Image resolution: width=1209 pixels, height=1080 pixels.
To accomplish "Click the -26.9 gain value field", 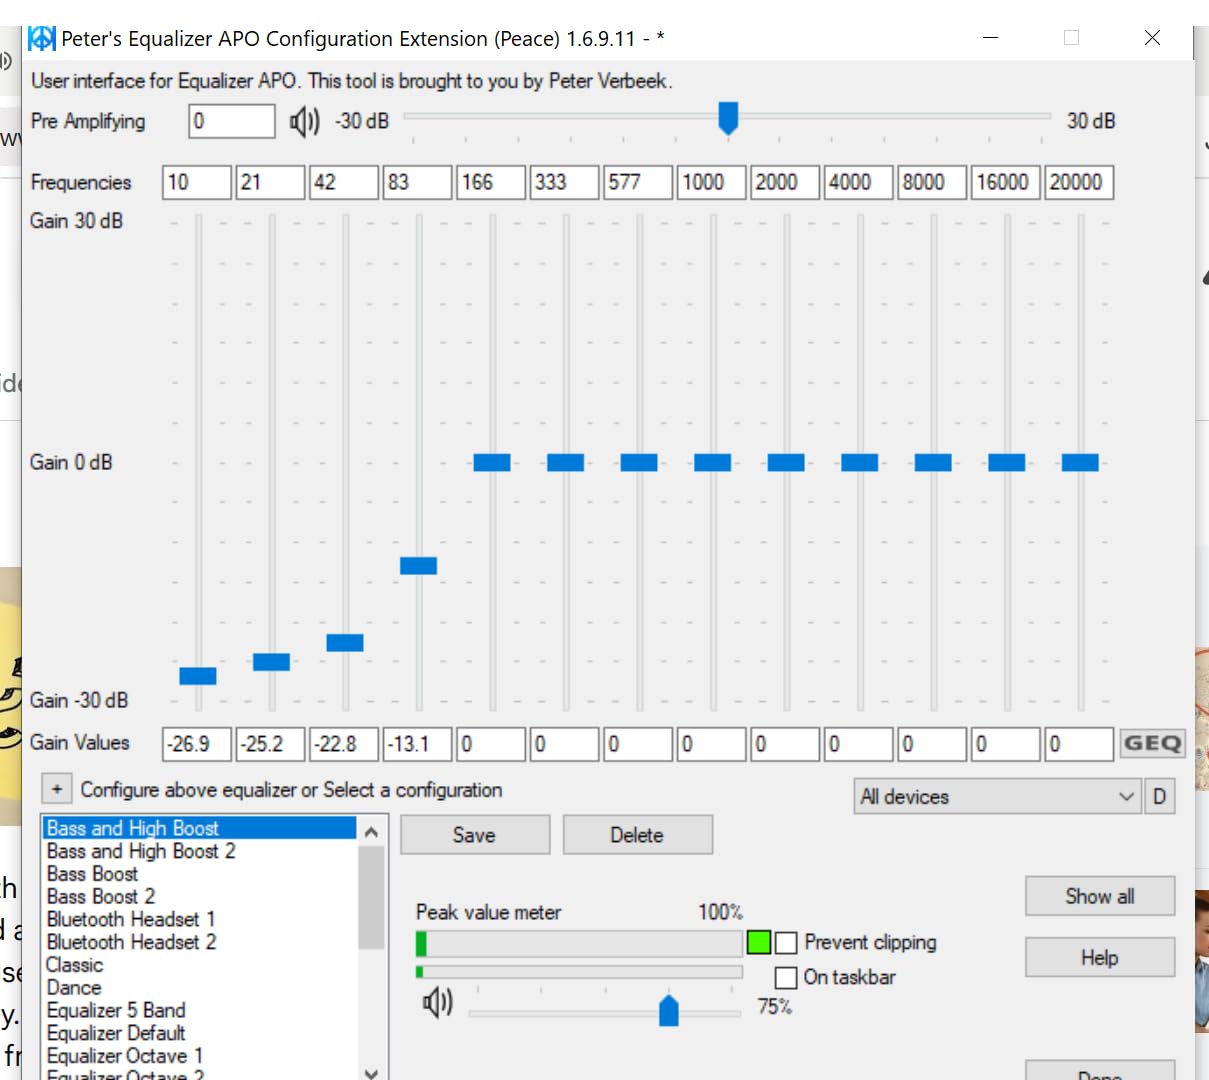I will pos(197,744).
